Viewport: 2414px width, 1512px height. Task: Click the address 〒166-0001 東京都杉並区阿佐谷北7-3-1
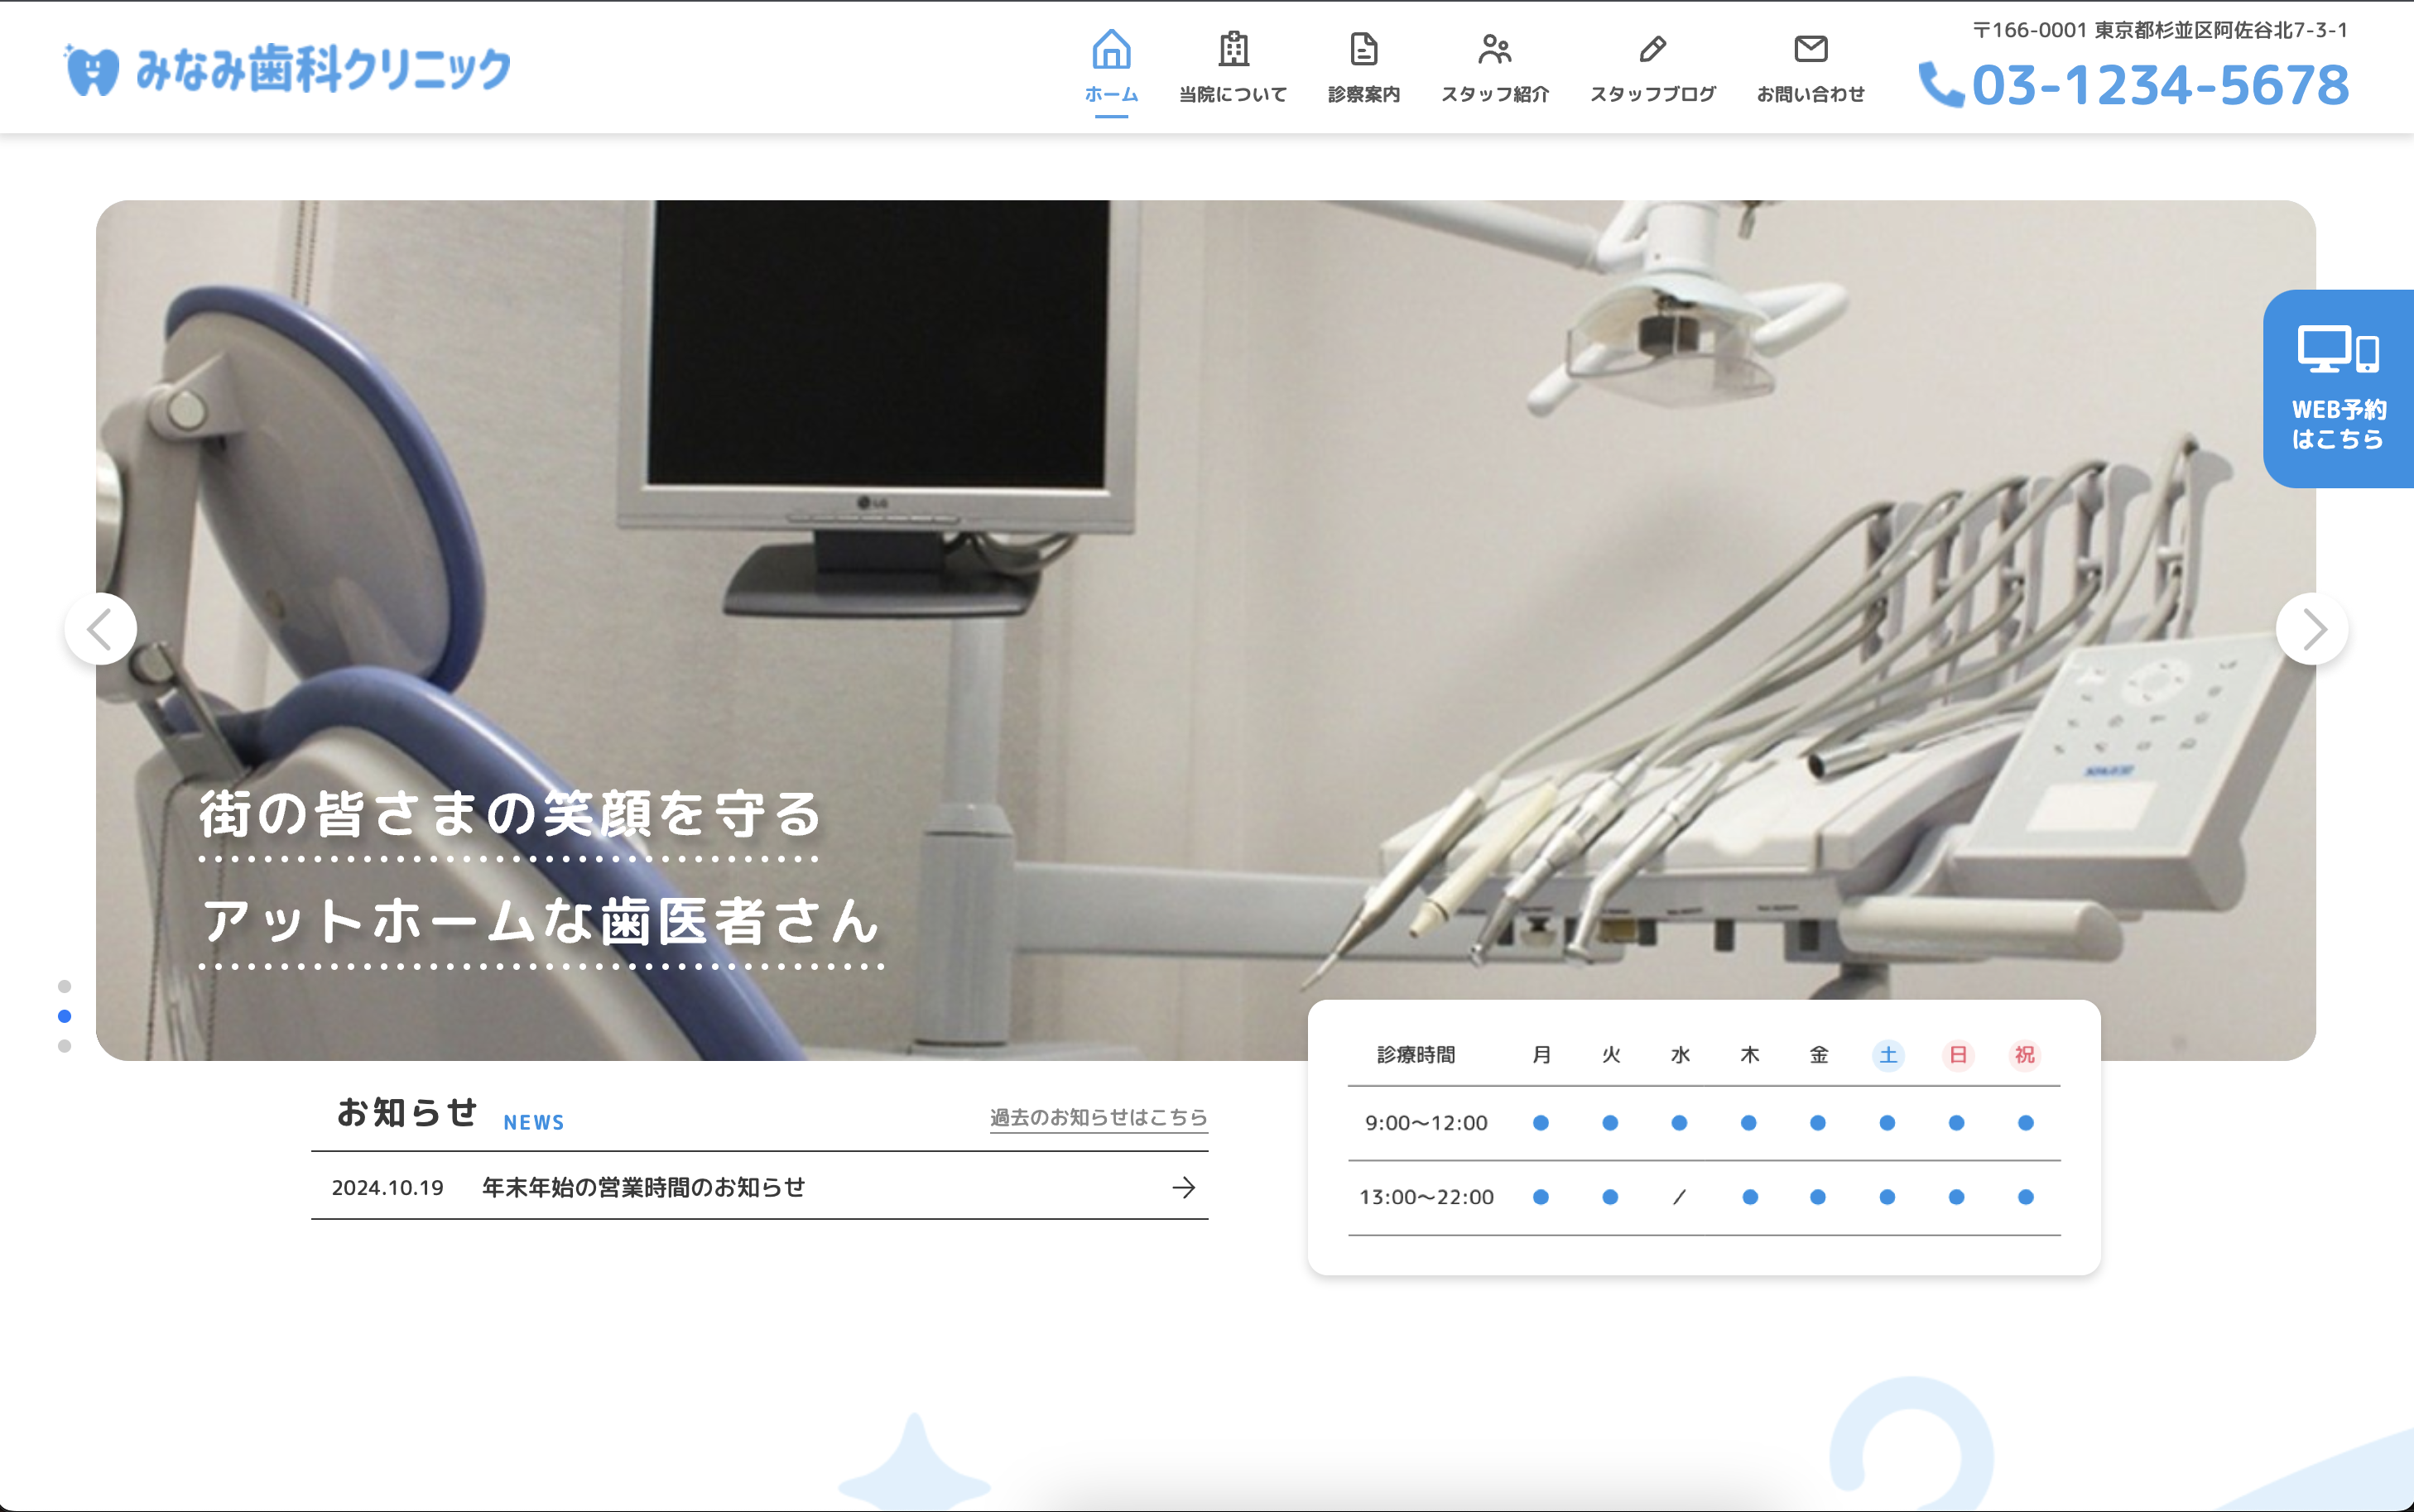pos(2160,30)
